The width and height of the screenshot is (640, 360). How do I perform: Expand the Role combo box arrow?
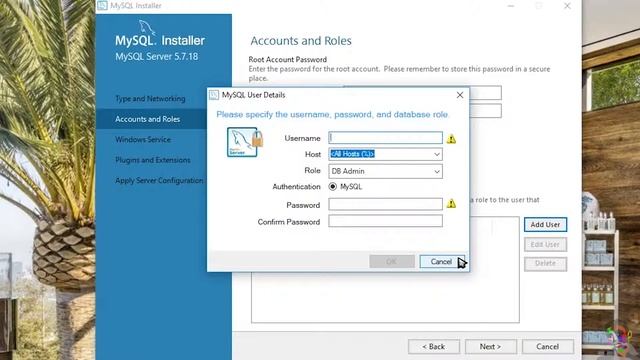[437, 171]
